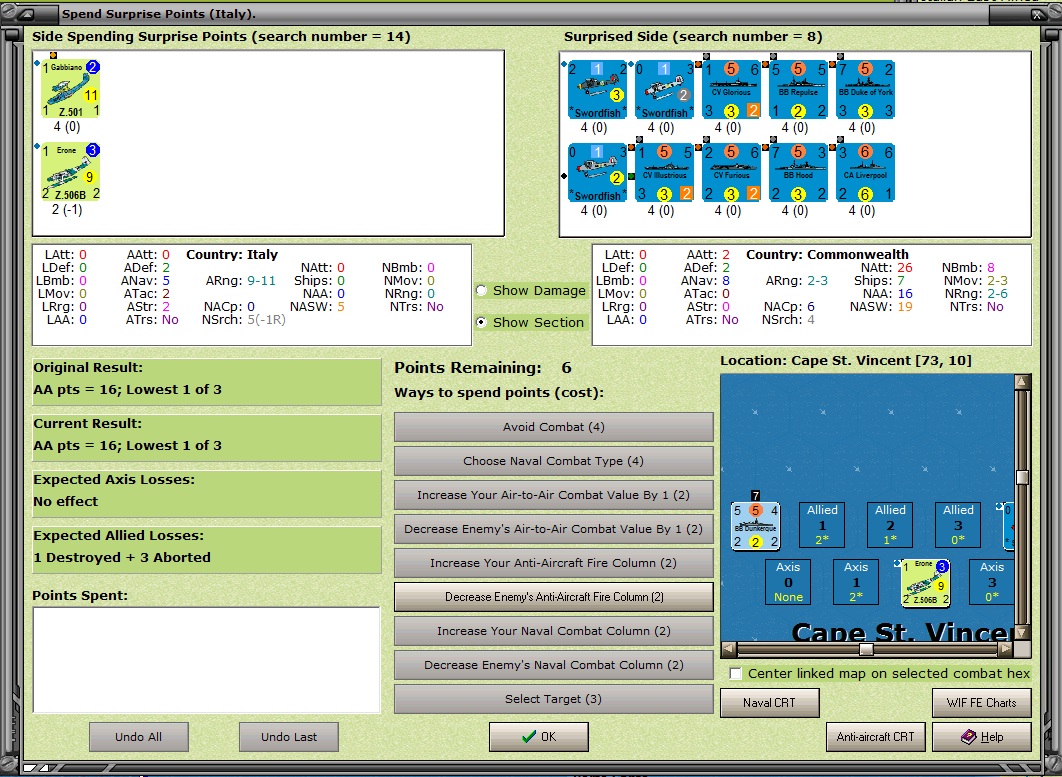Click Decrease Enemy's Air-to-Air Combat Value

click(553, 528)
